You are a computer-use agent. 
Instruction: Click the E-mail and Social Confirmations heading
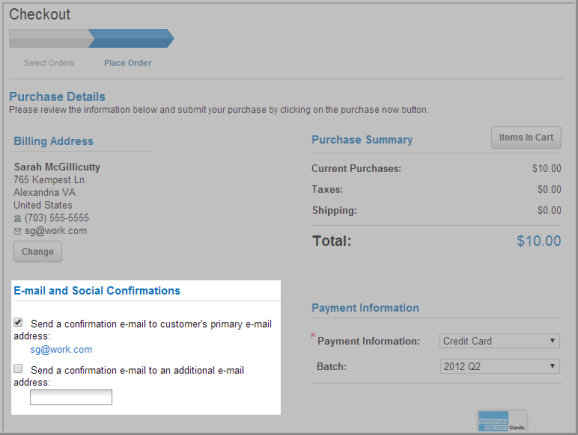tap(97, 290)
